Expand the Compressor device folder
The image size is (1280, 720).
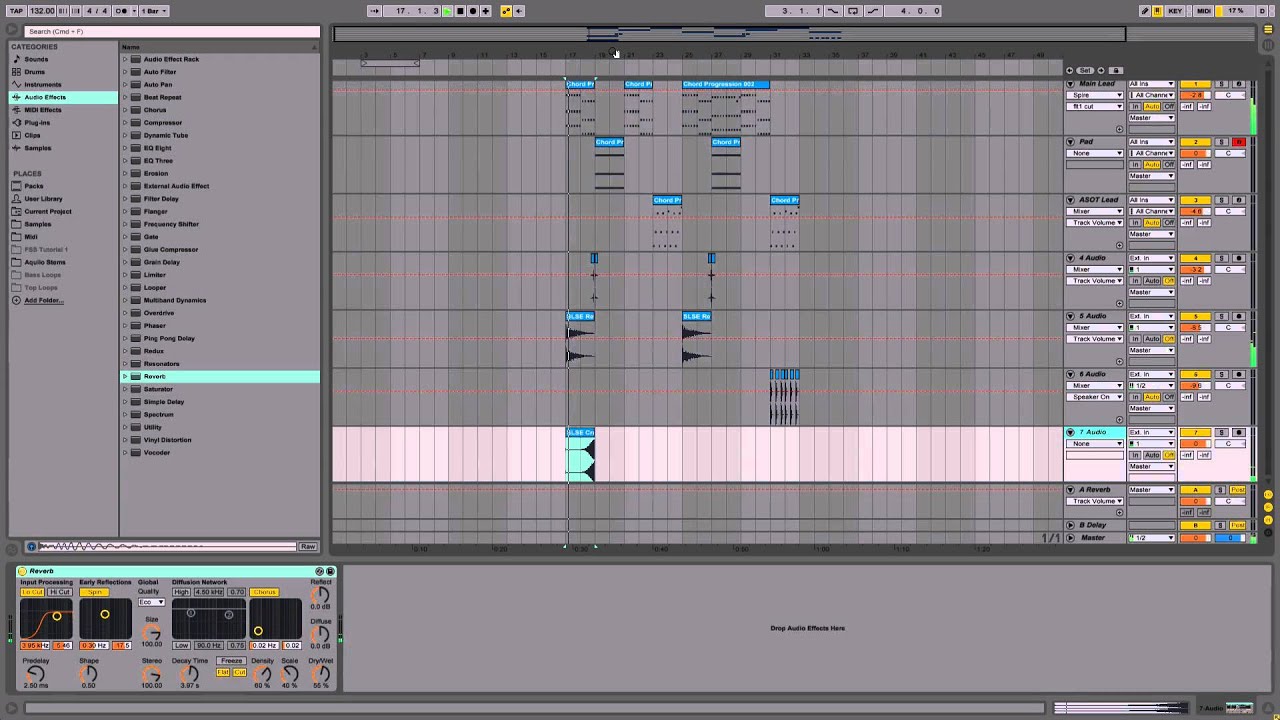click(x=126, y=123)
